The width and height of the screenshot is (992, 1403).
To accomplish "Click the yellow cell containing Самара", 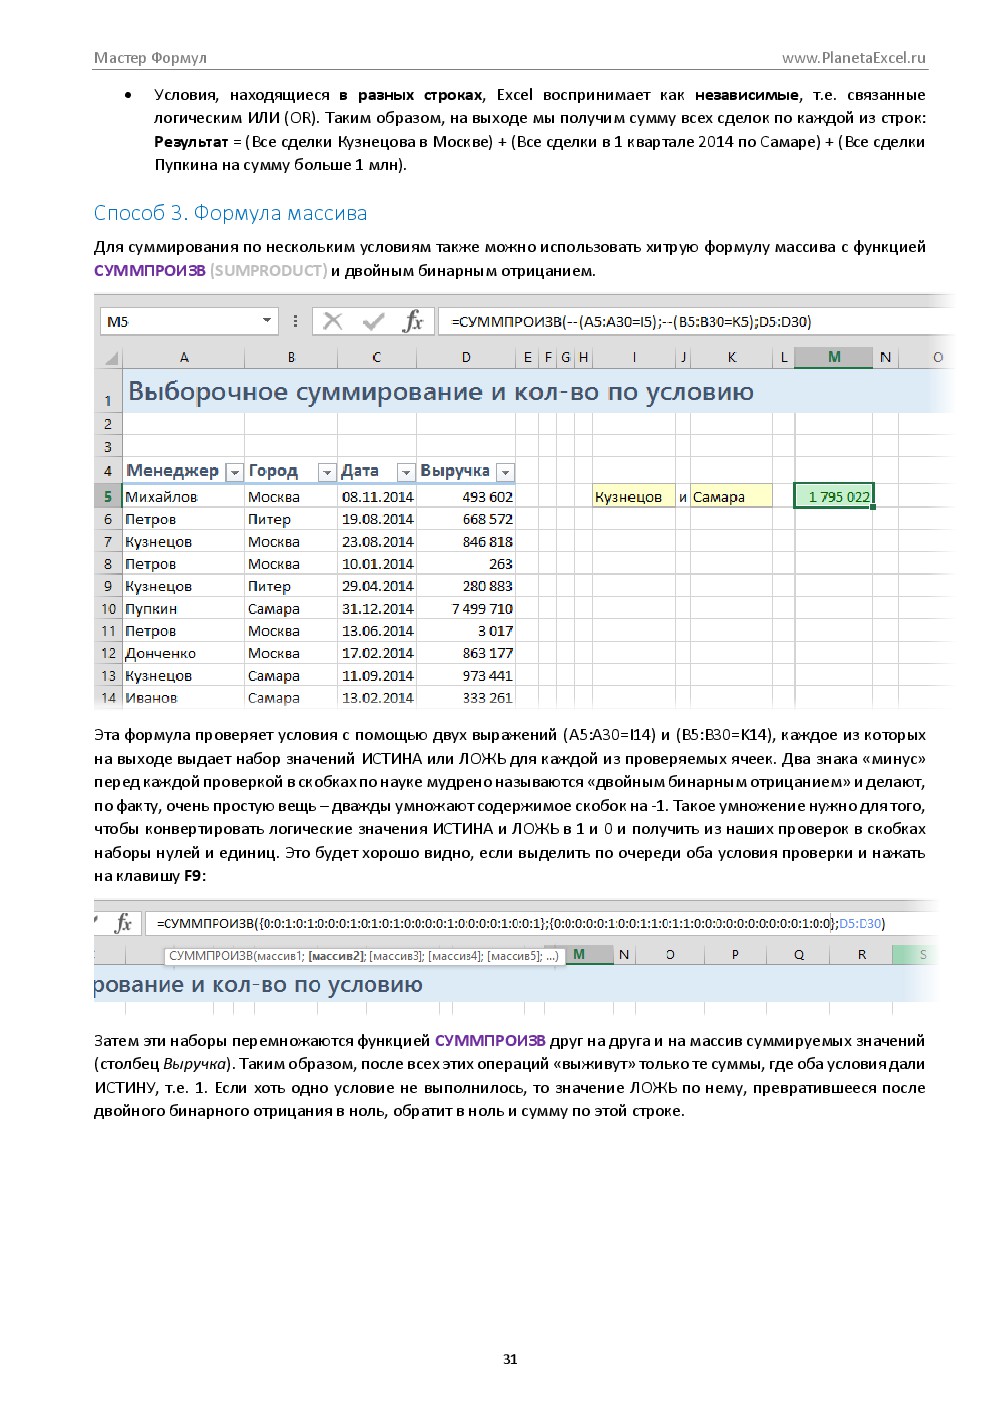I will click(x=732, y=496).
